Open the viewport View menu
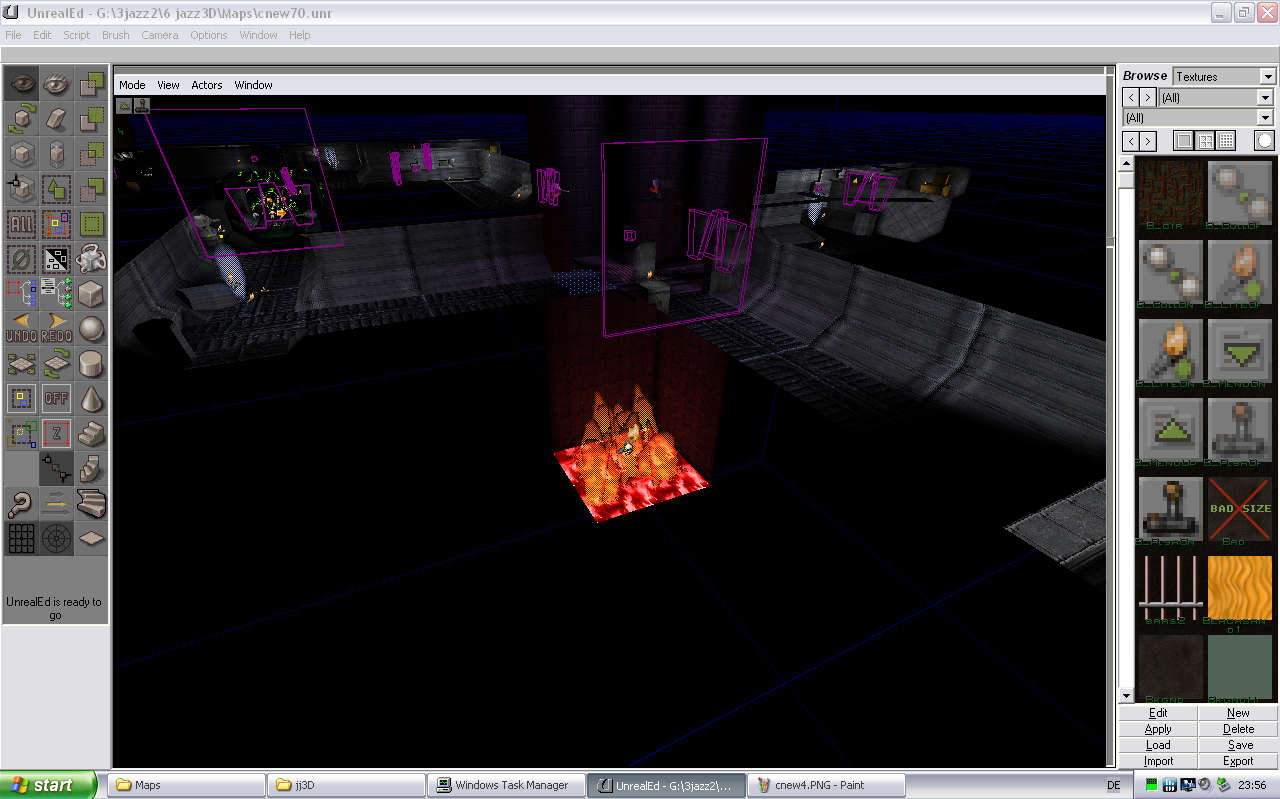The image size is (1280, 799). [x=168, y=85]
